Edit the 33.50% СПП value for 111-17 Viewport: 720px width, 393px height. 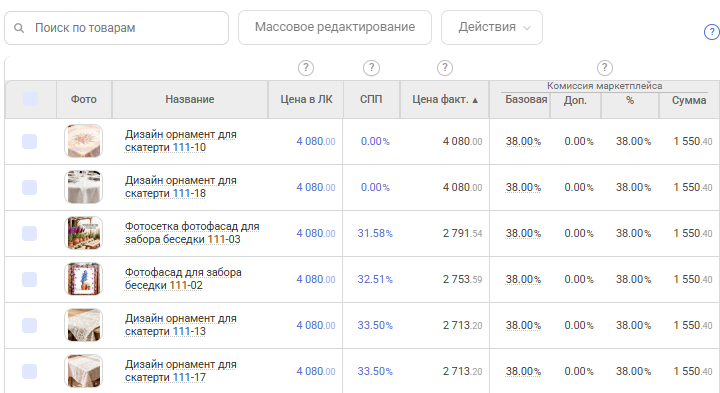pyautogui.click(x=375, y=371)
